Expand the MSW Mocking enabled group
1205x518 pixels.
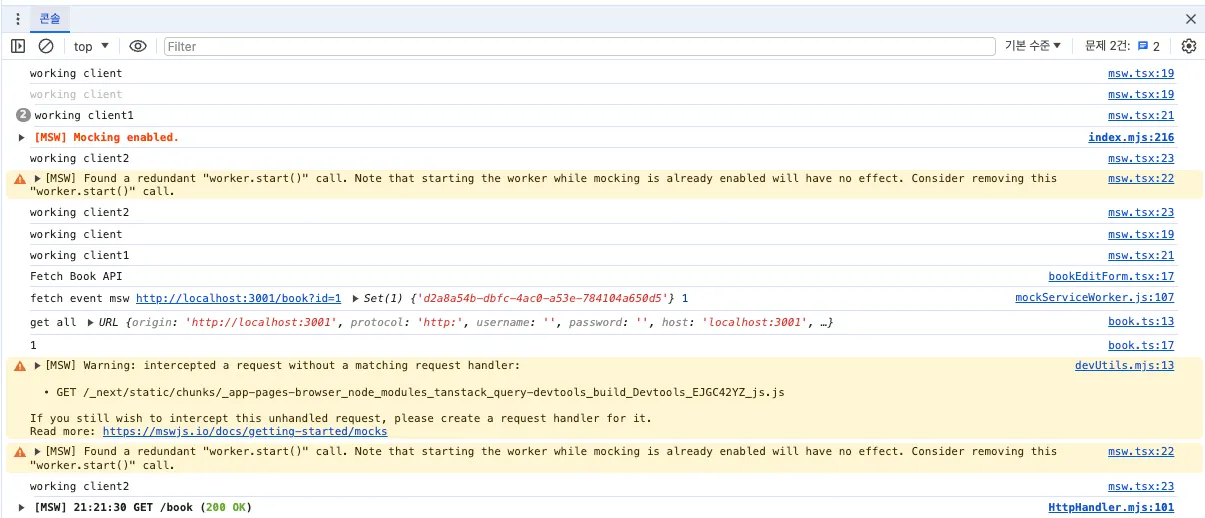22,137
